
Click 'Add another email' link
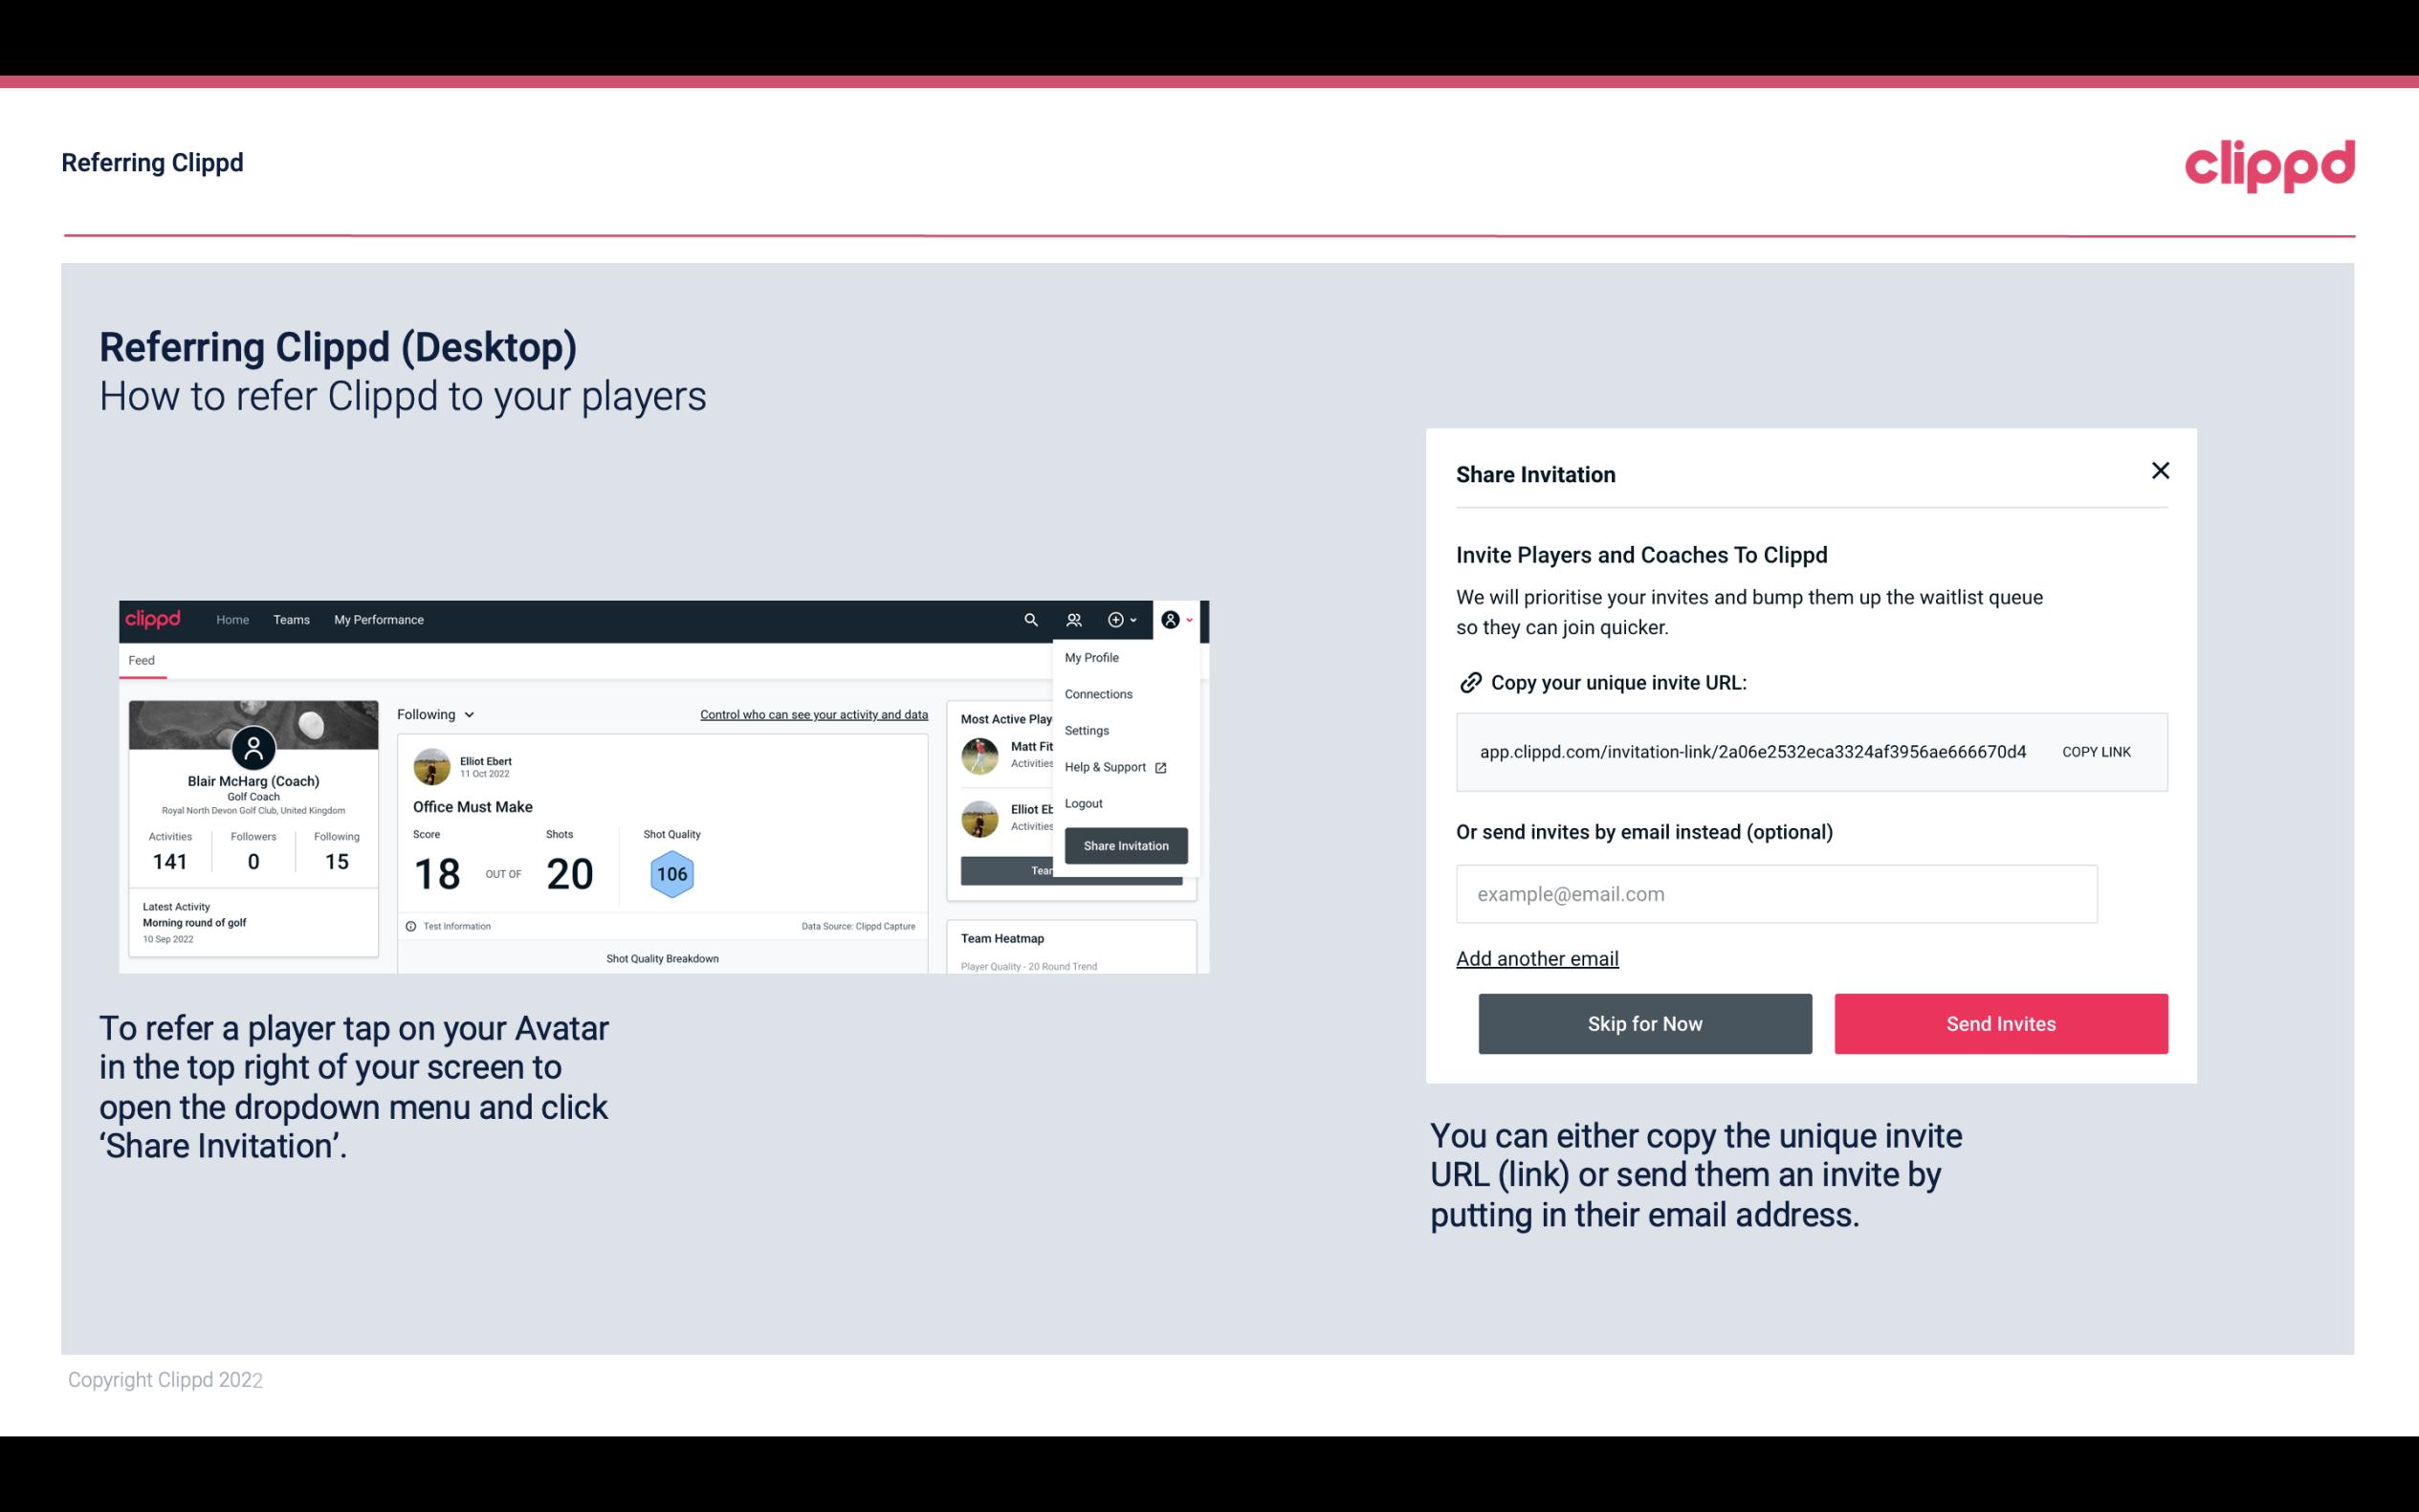pyautogui.click(x=1536, y=956)
